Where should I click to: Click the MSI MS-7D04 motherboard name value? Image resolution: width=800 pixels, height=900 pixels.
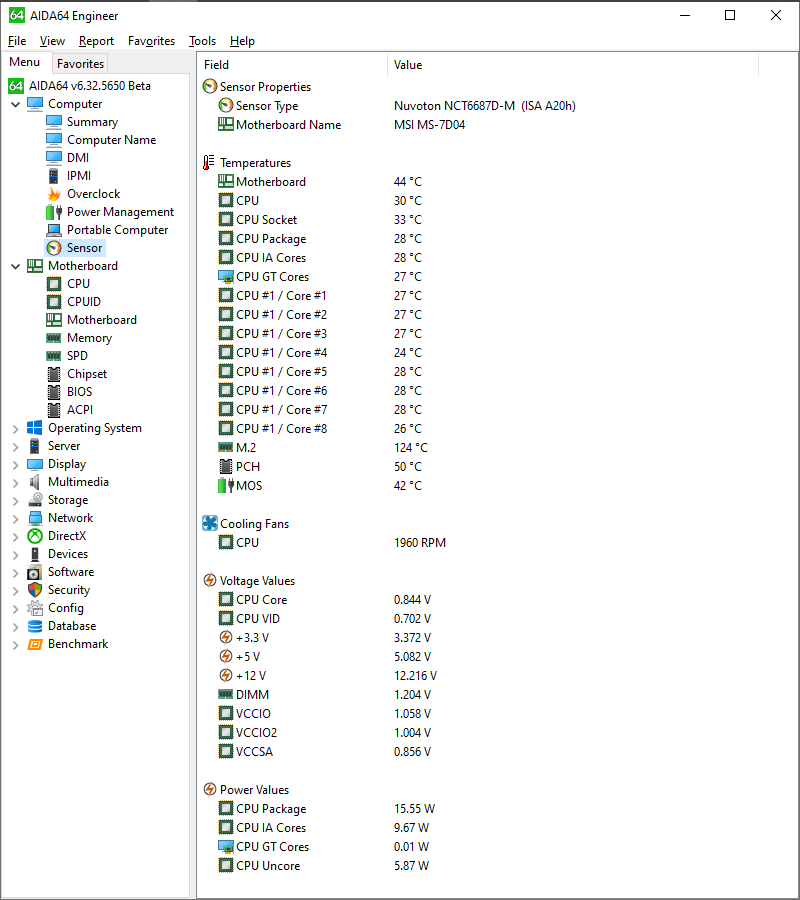point(429,125)
